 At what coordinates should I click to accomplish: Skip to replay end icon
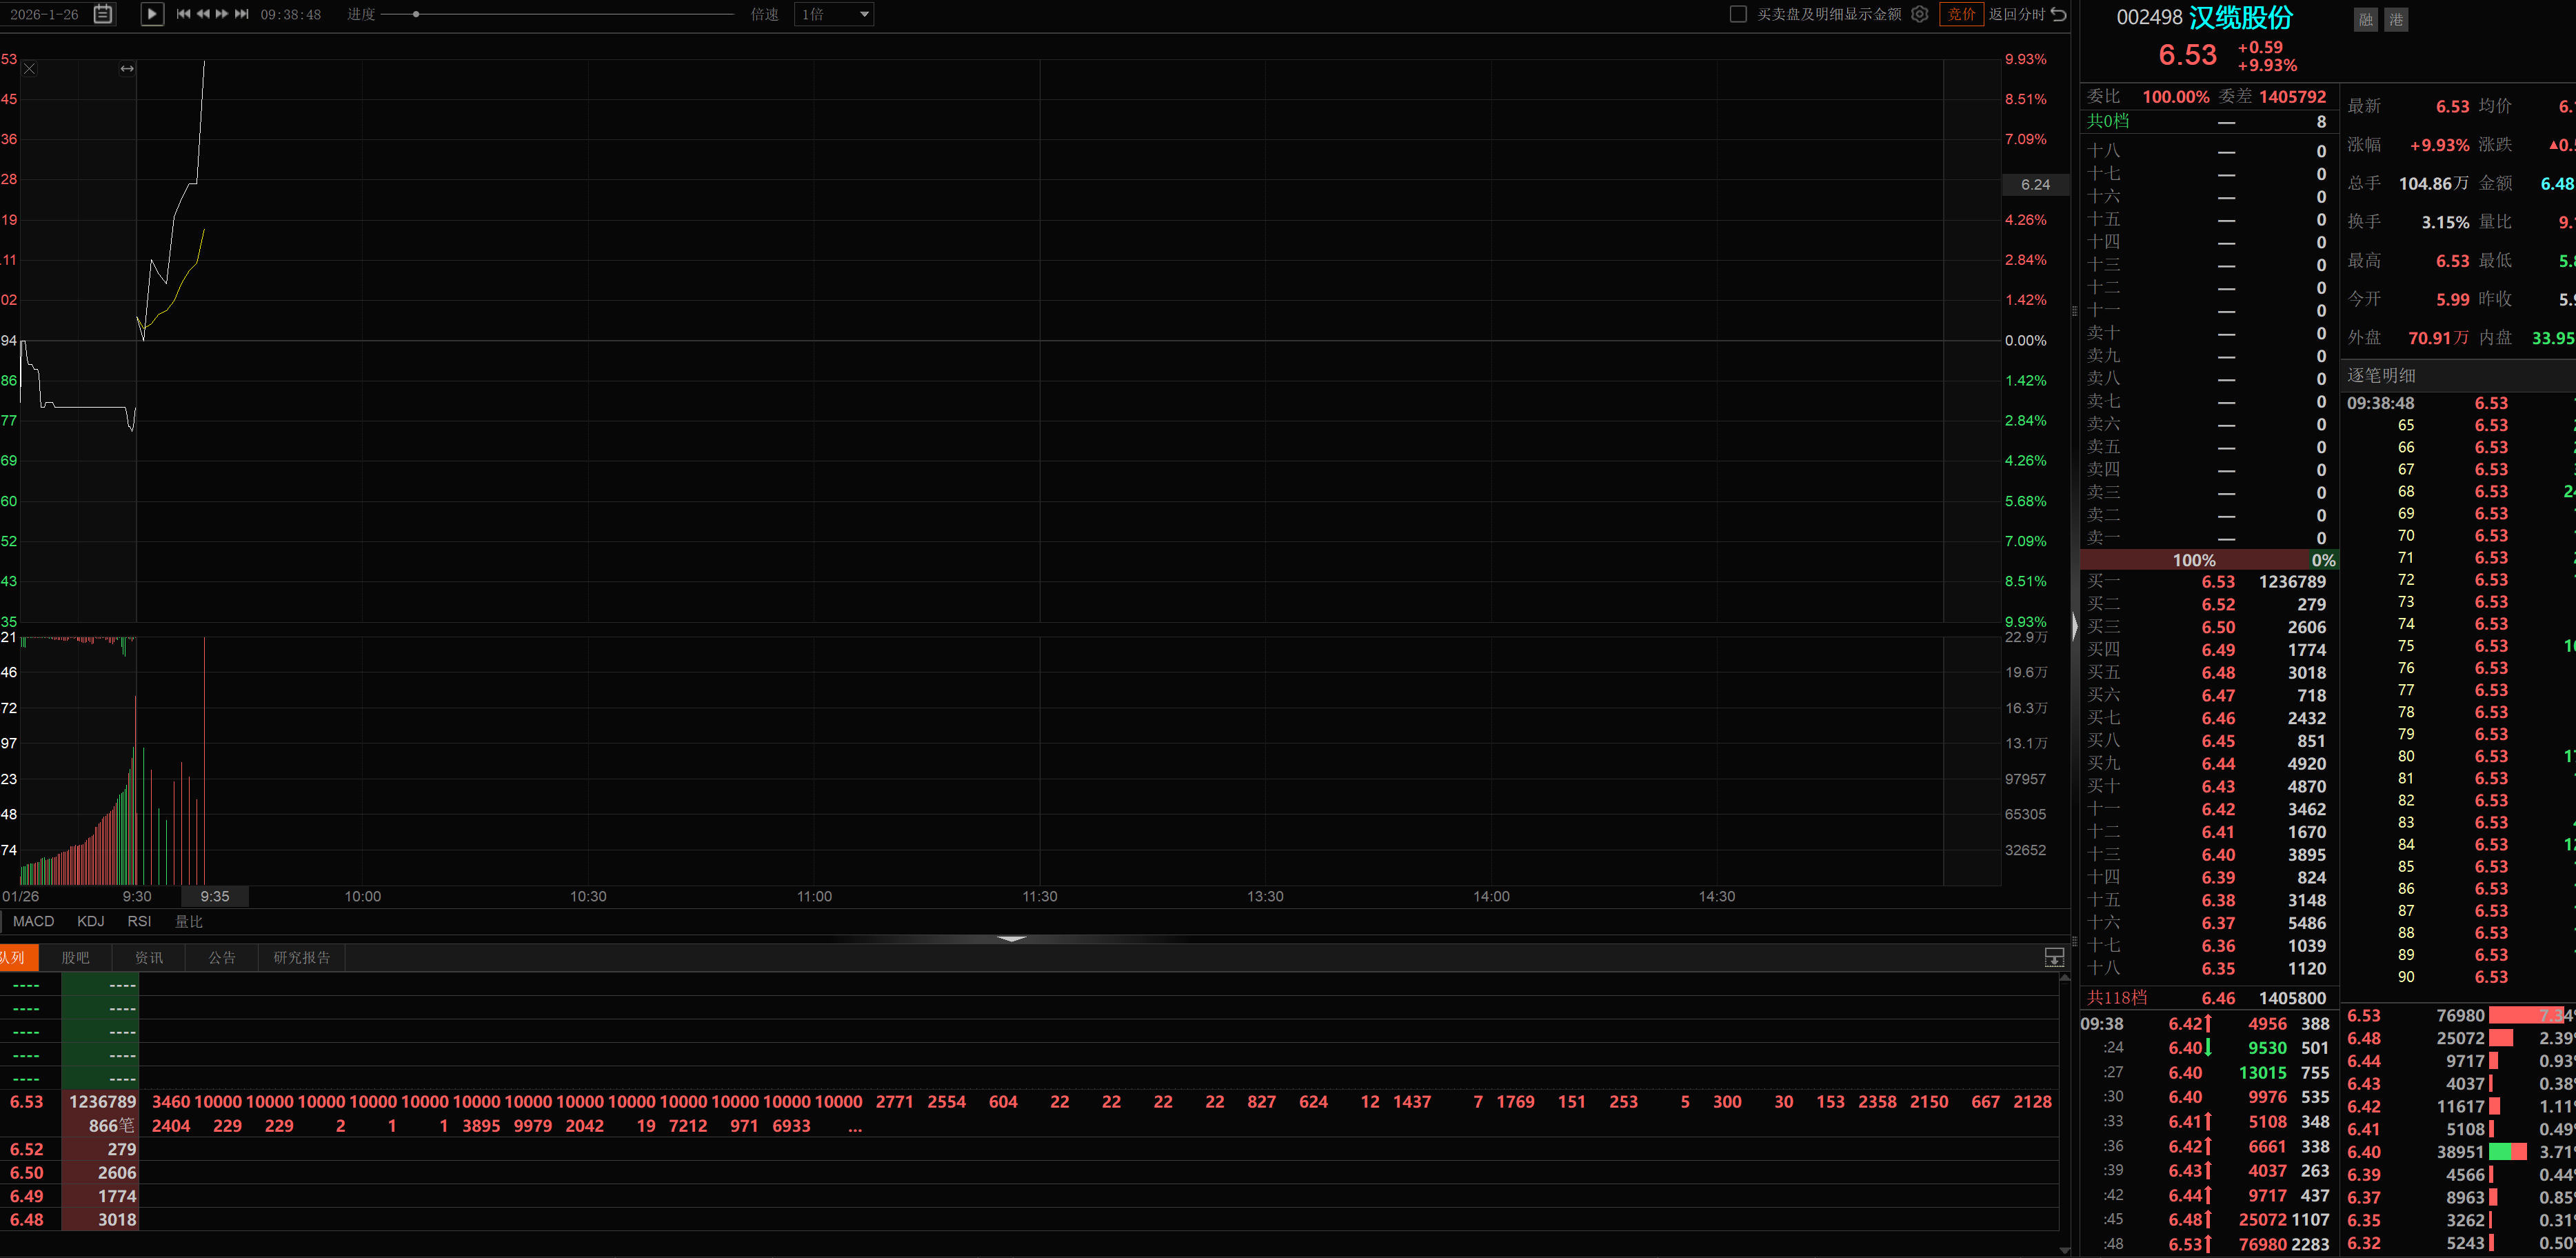point(241,14)
